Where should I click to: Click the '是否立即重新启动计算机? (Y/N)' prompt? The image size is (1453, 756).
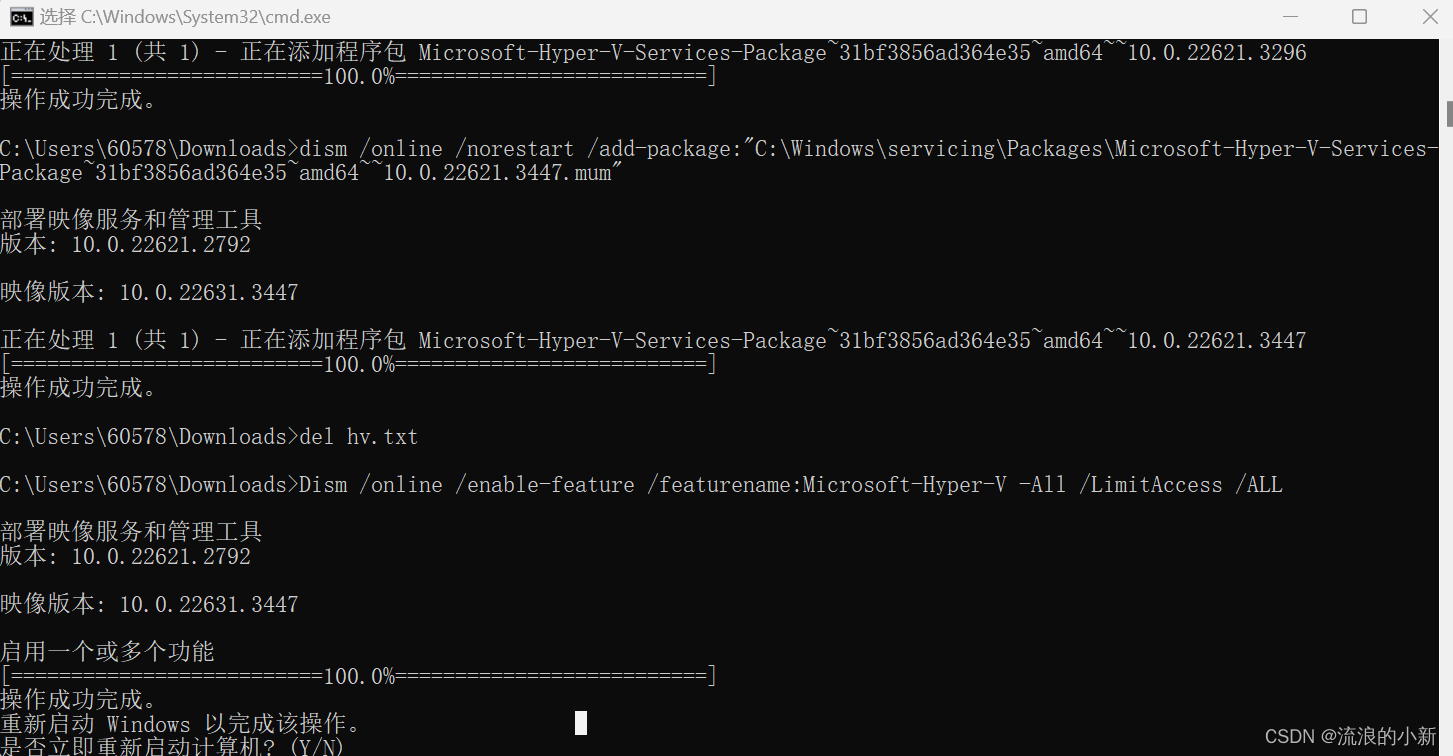tap(172, 746)
